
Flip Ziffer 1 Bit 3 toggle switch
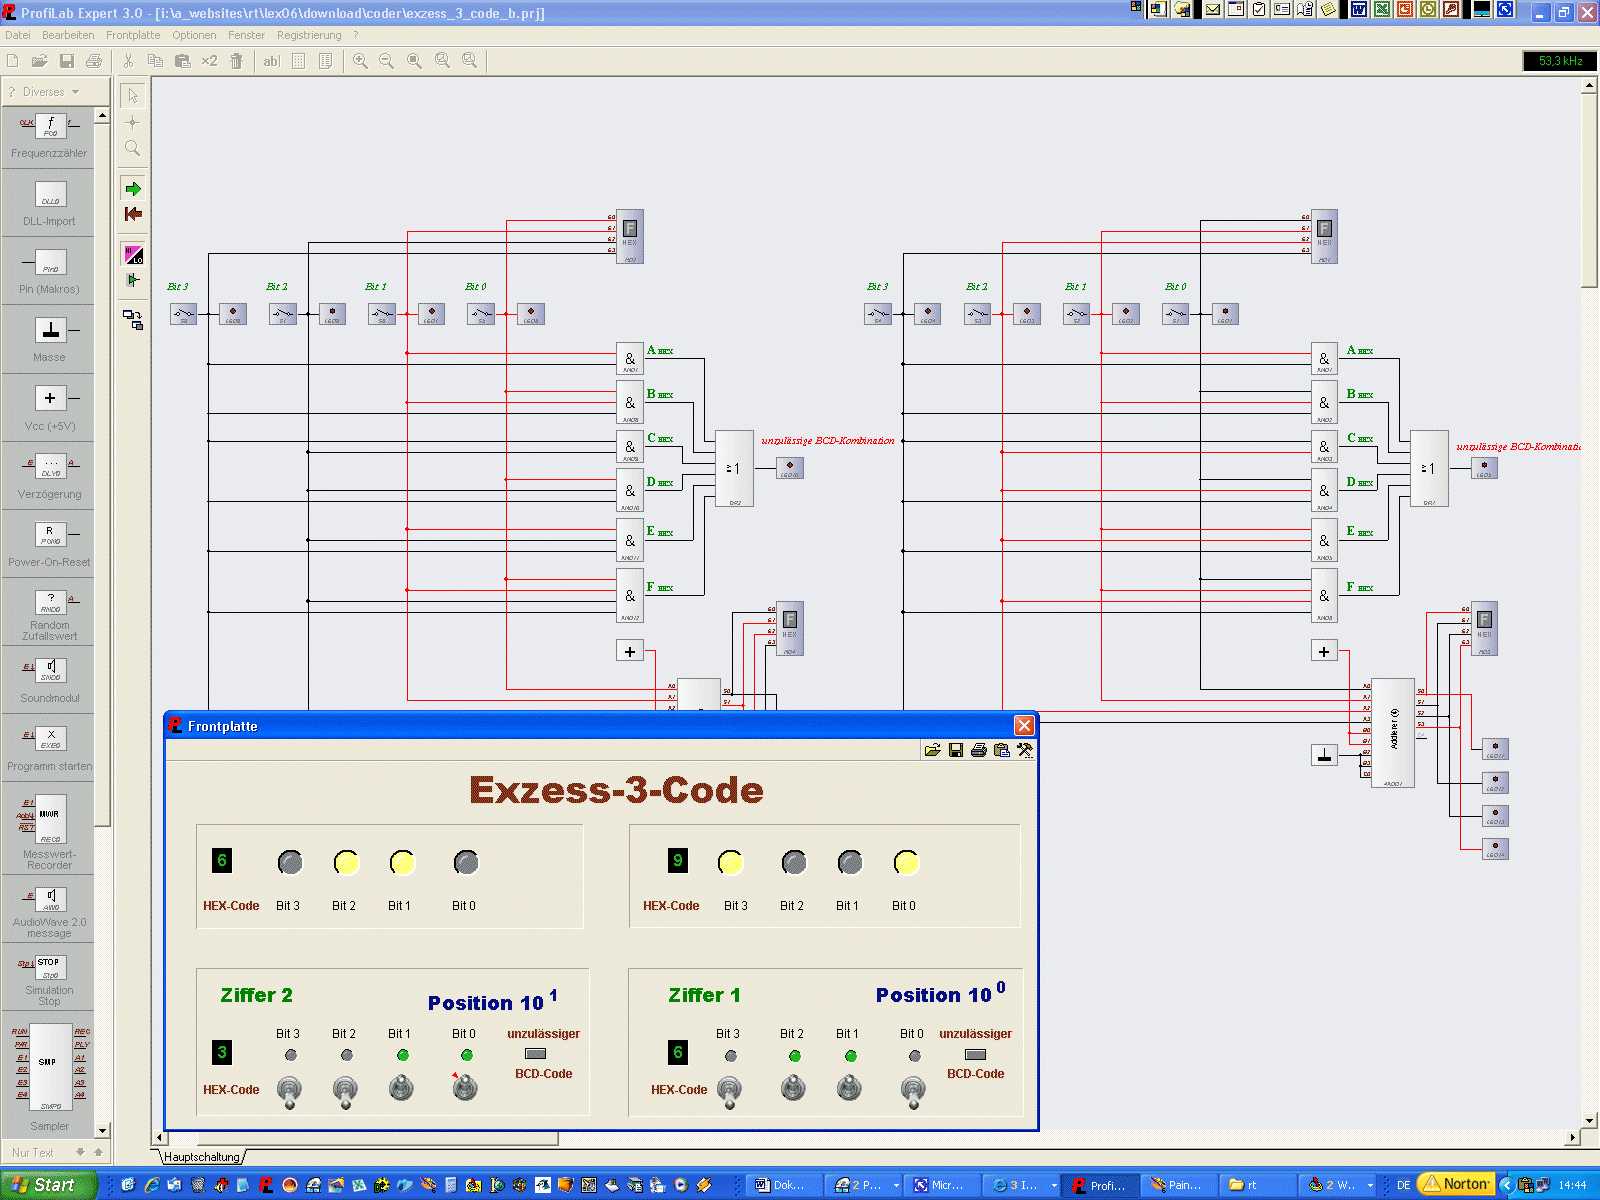pyautogui.click(x=729, y=1090)
